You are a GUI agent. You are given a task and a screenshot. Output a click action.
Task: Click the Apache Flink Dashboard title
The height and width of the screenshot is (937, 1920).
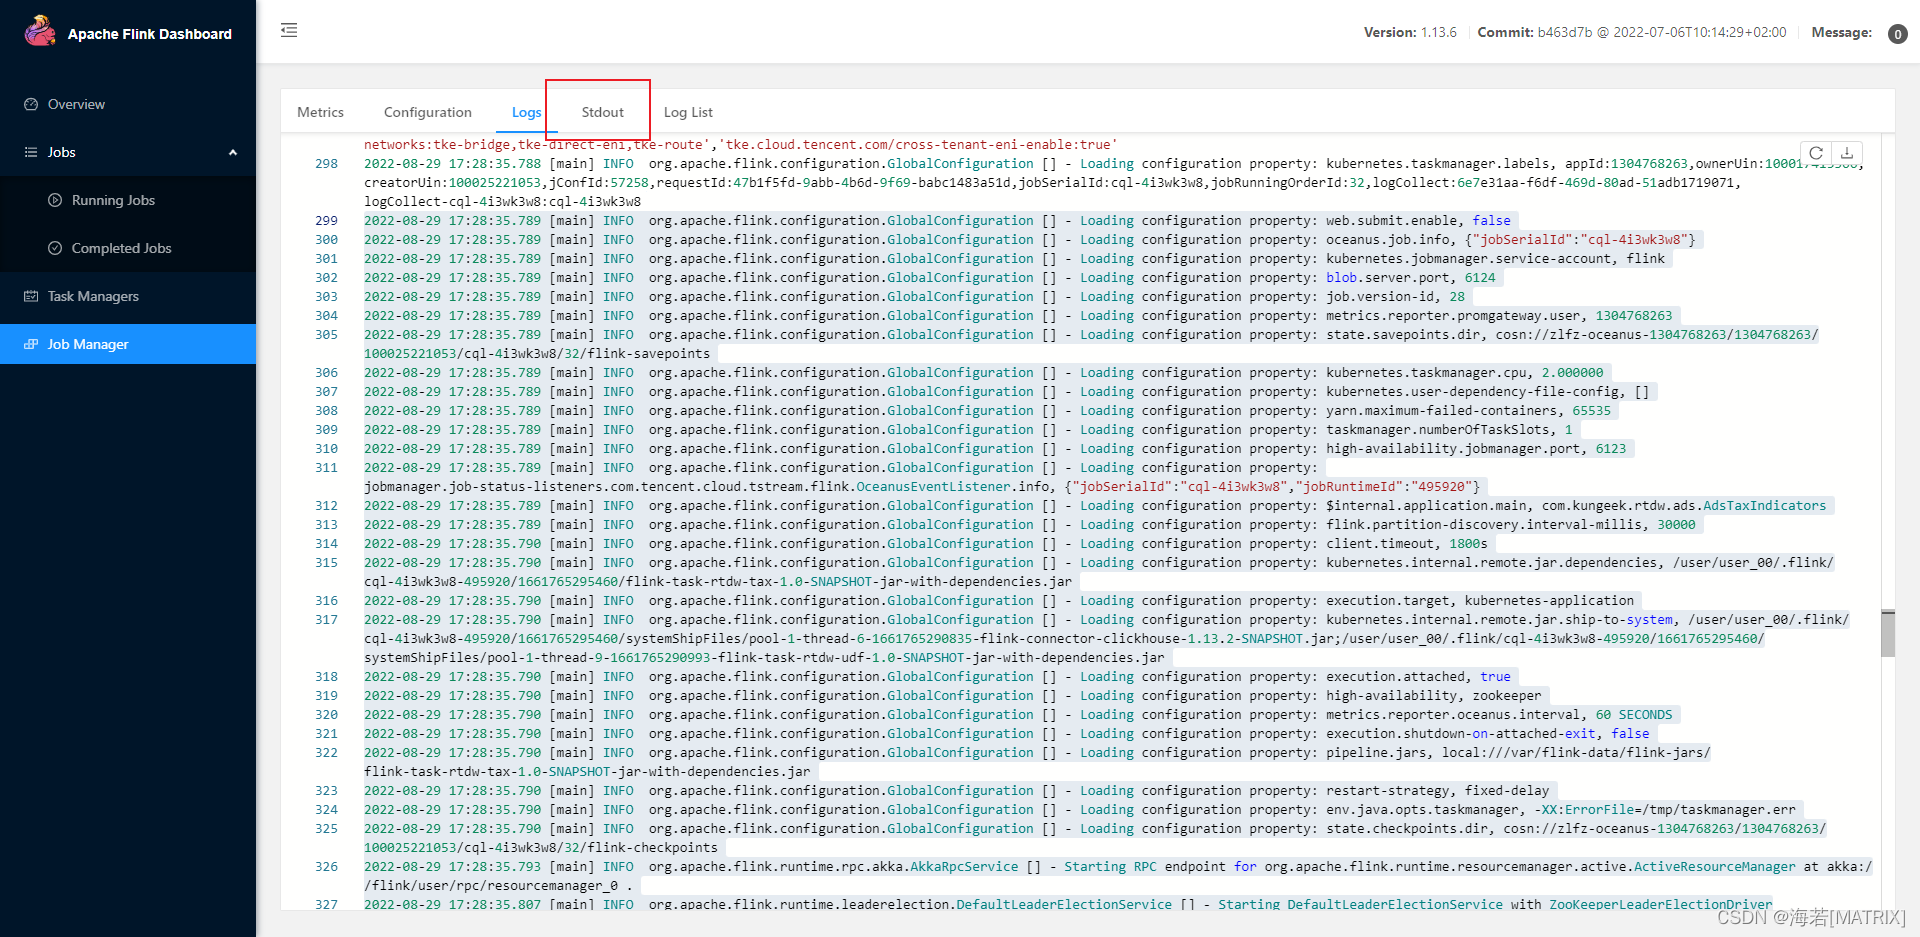[150, 34]
